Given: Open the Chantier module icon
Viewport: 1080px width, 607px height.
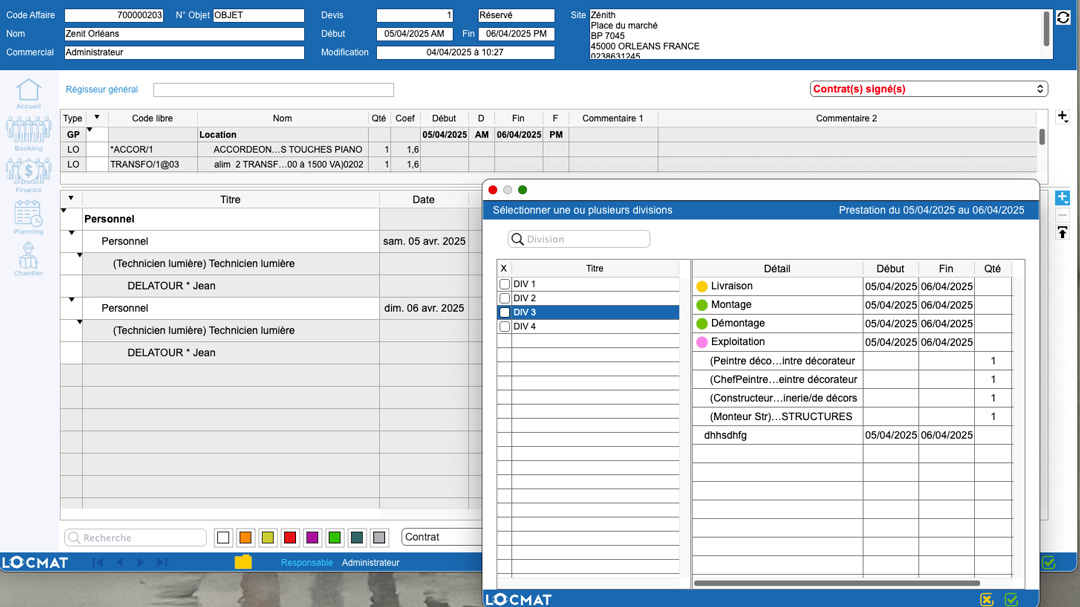Looking at the screenshot, I should pos(28,256).
